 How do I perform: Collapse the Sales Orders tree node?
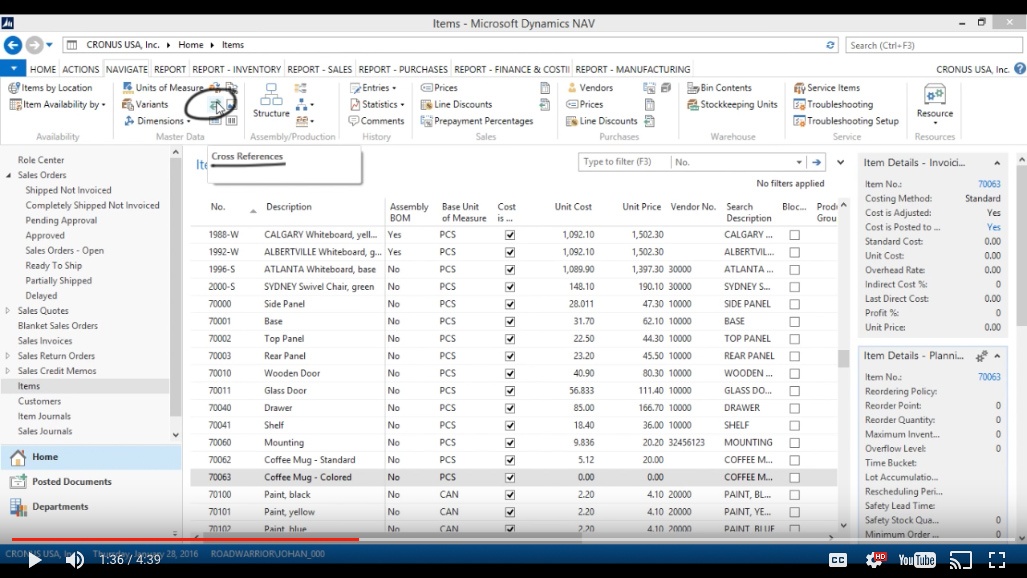point(9,175)
